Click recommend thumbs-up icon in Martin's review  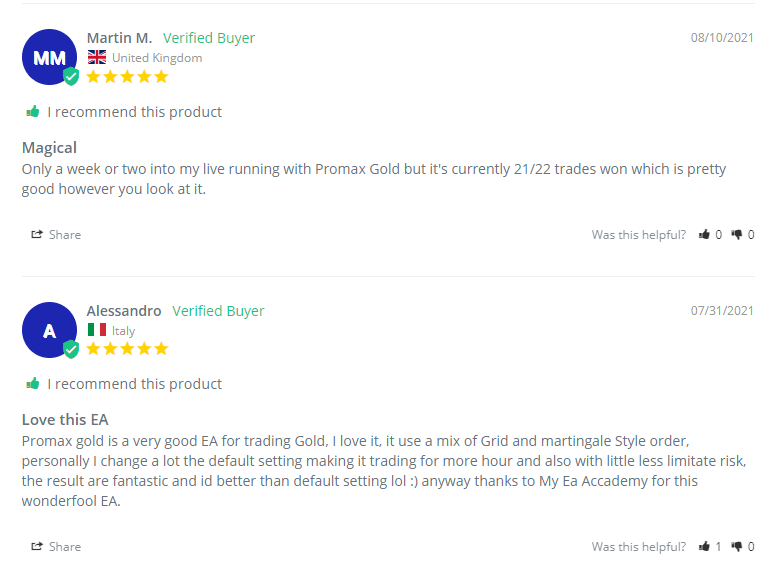33,112
